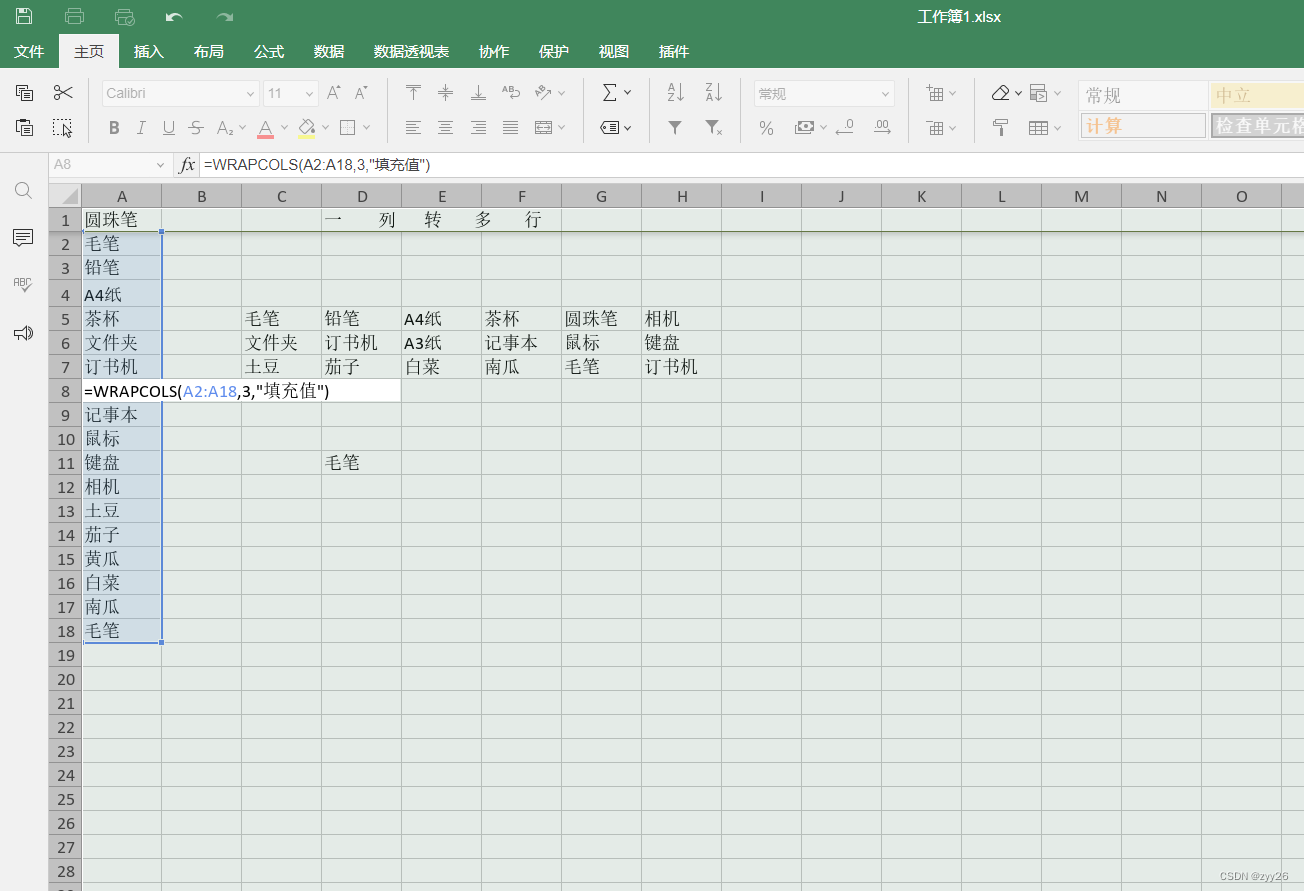Apply yellow fill color

click(307, 128)
